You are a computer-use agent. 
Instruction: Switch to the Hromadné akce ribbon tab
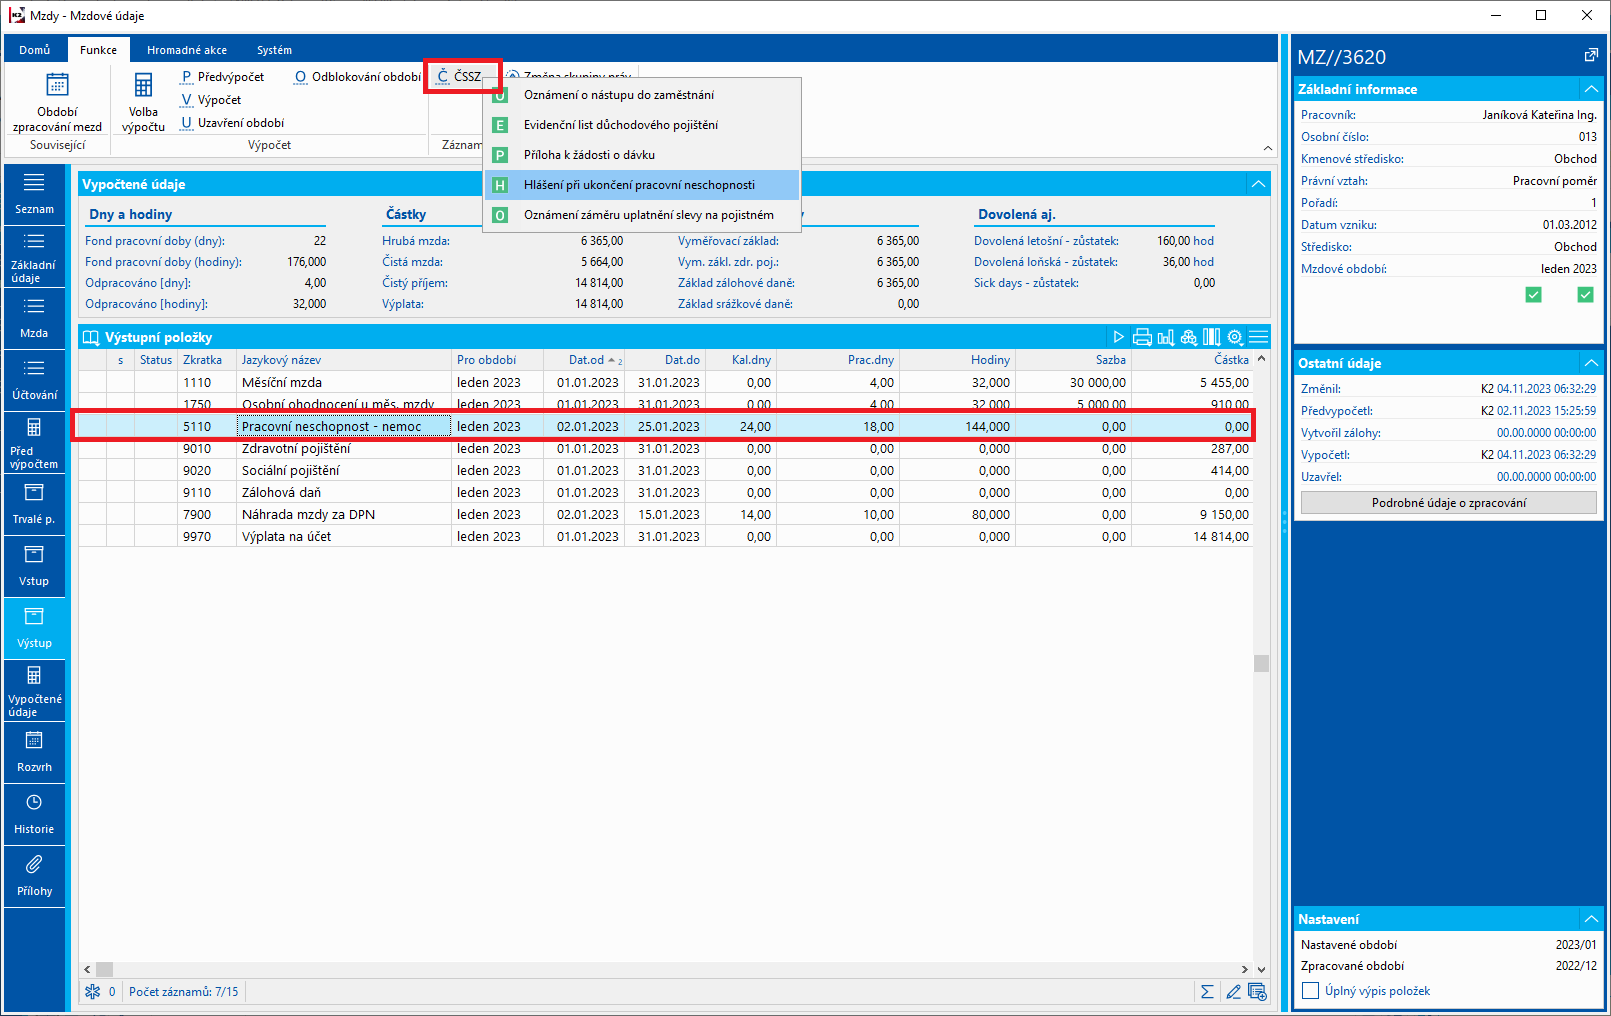(x=186, y=50)
